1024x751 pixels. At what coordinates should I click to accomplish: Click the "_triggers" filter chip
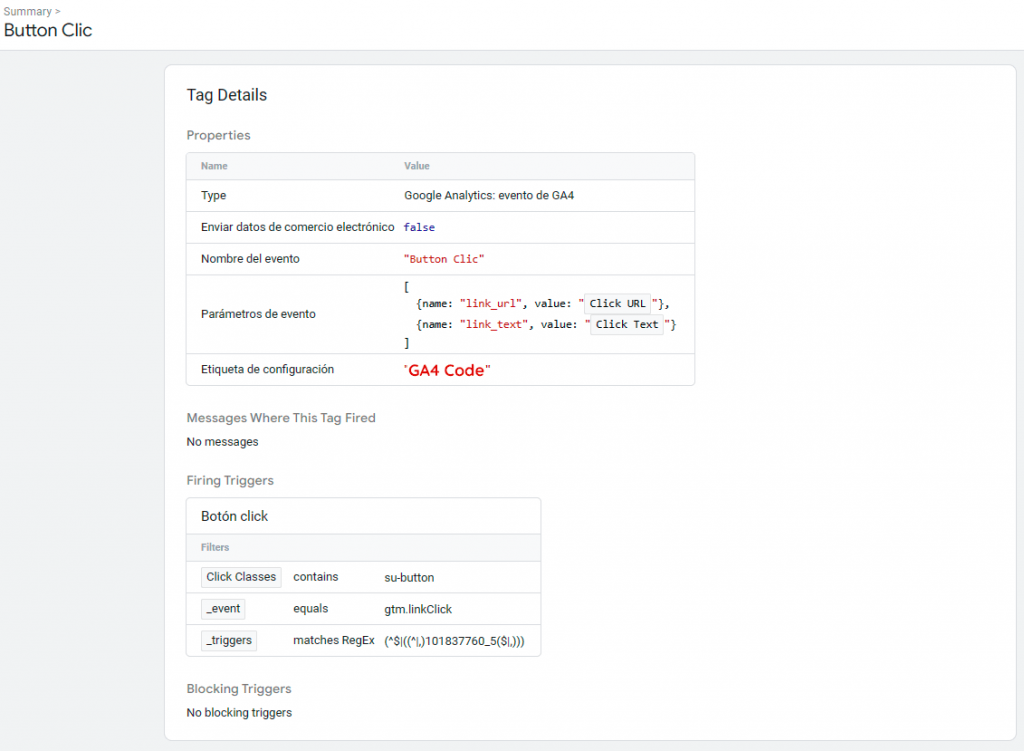[228, 640]
